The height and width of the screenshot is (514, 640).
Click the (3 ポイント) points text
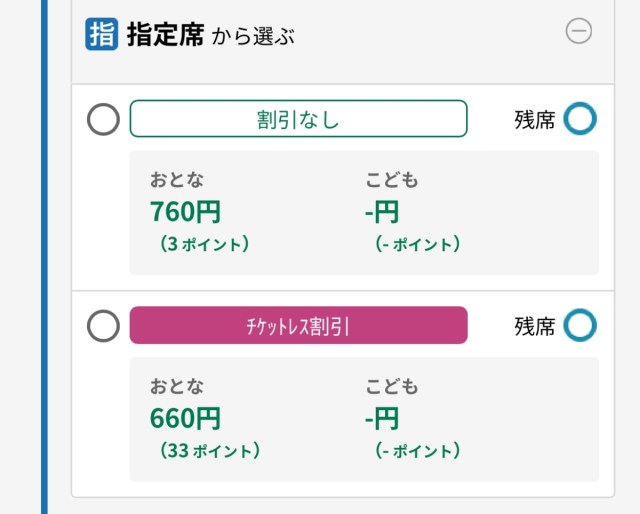point(204,243)
